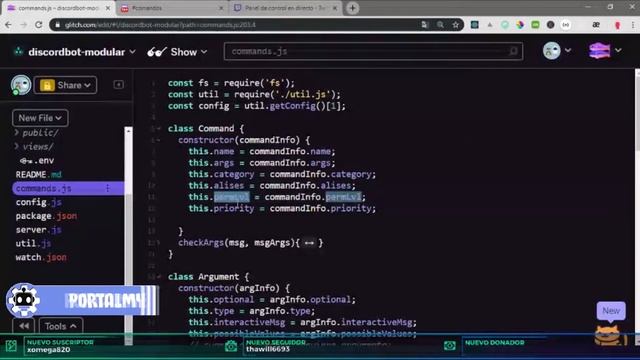This screenshot has width=640, height=360.
Task: Collapse sidebar with the panel icon
Action: [x=118, y=84]
